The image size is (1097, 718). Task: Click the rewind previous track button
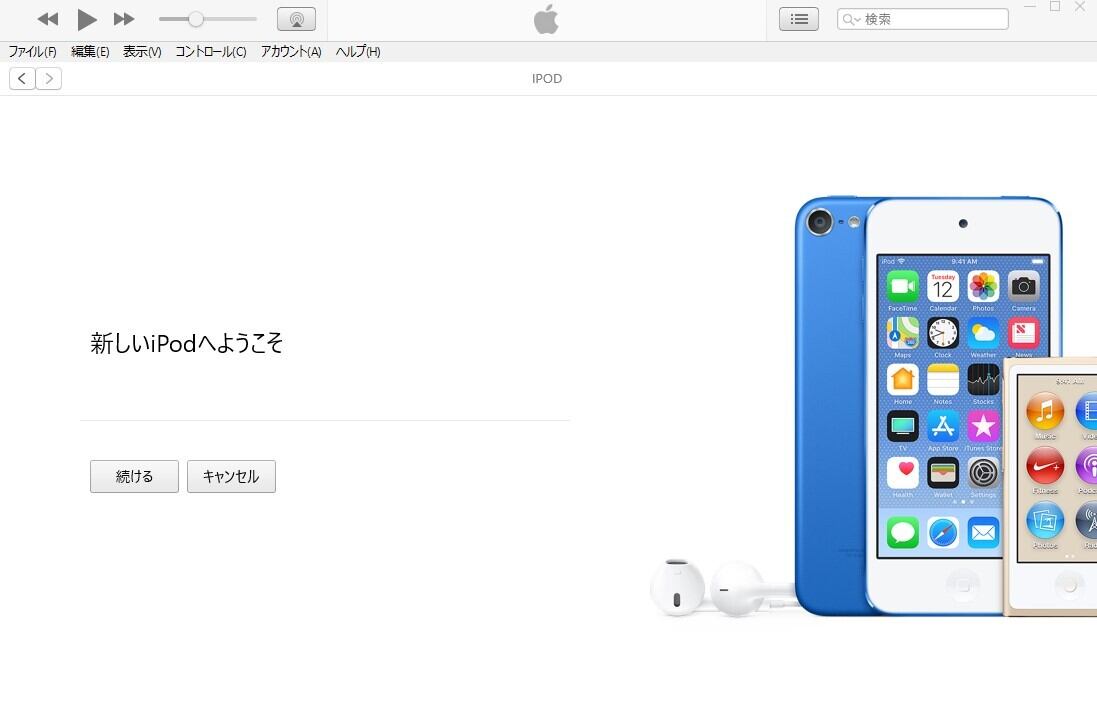pyautogui.click(x=48, y=19)
